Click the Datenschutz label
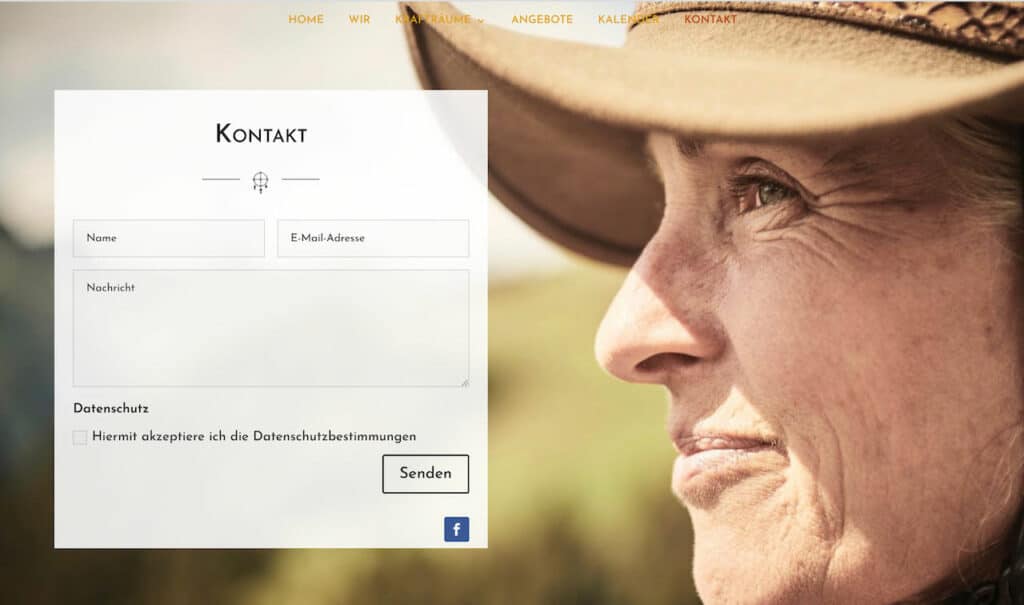Image resolution: width=1024 pixels, height=605 pixels. click(x=111, y=408)
